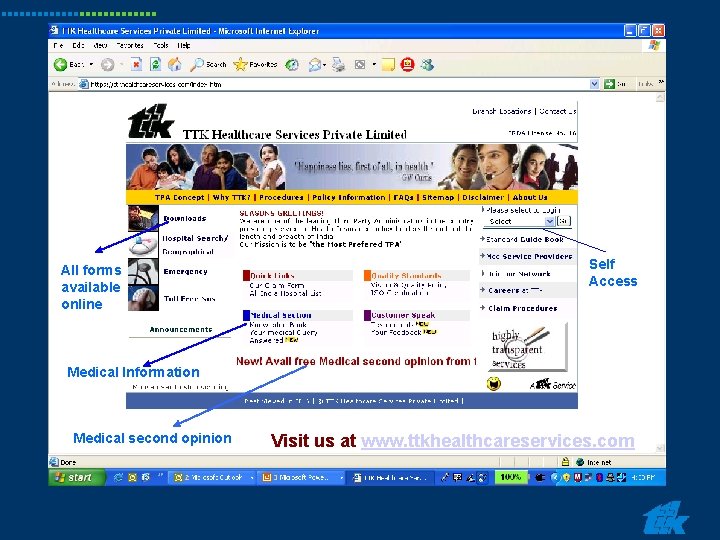
Task: Click Medical Section heading link
Action: point(281,315)
